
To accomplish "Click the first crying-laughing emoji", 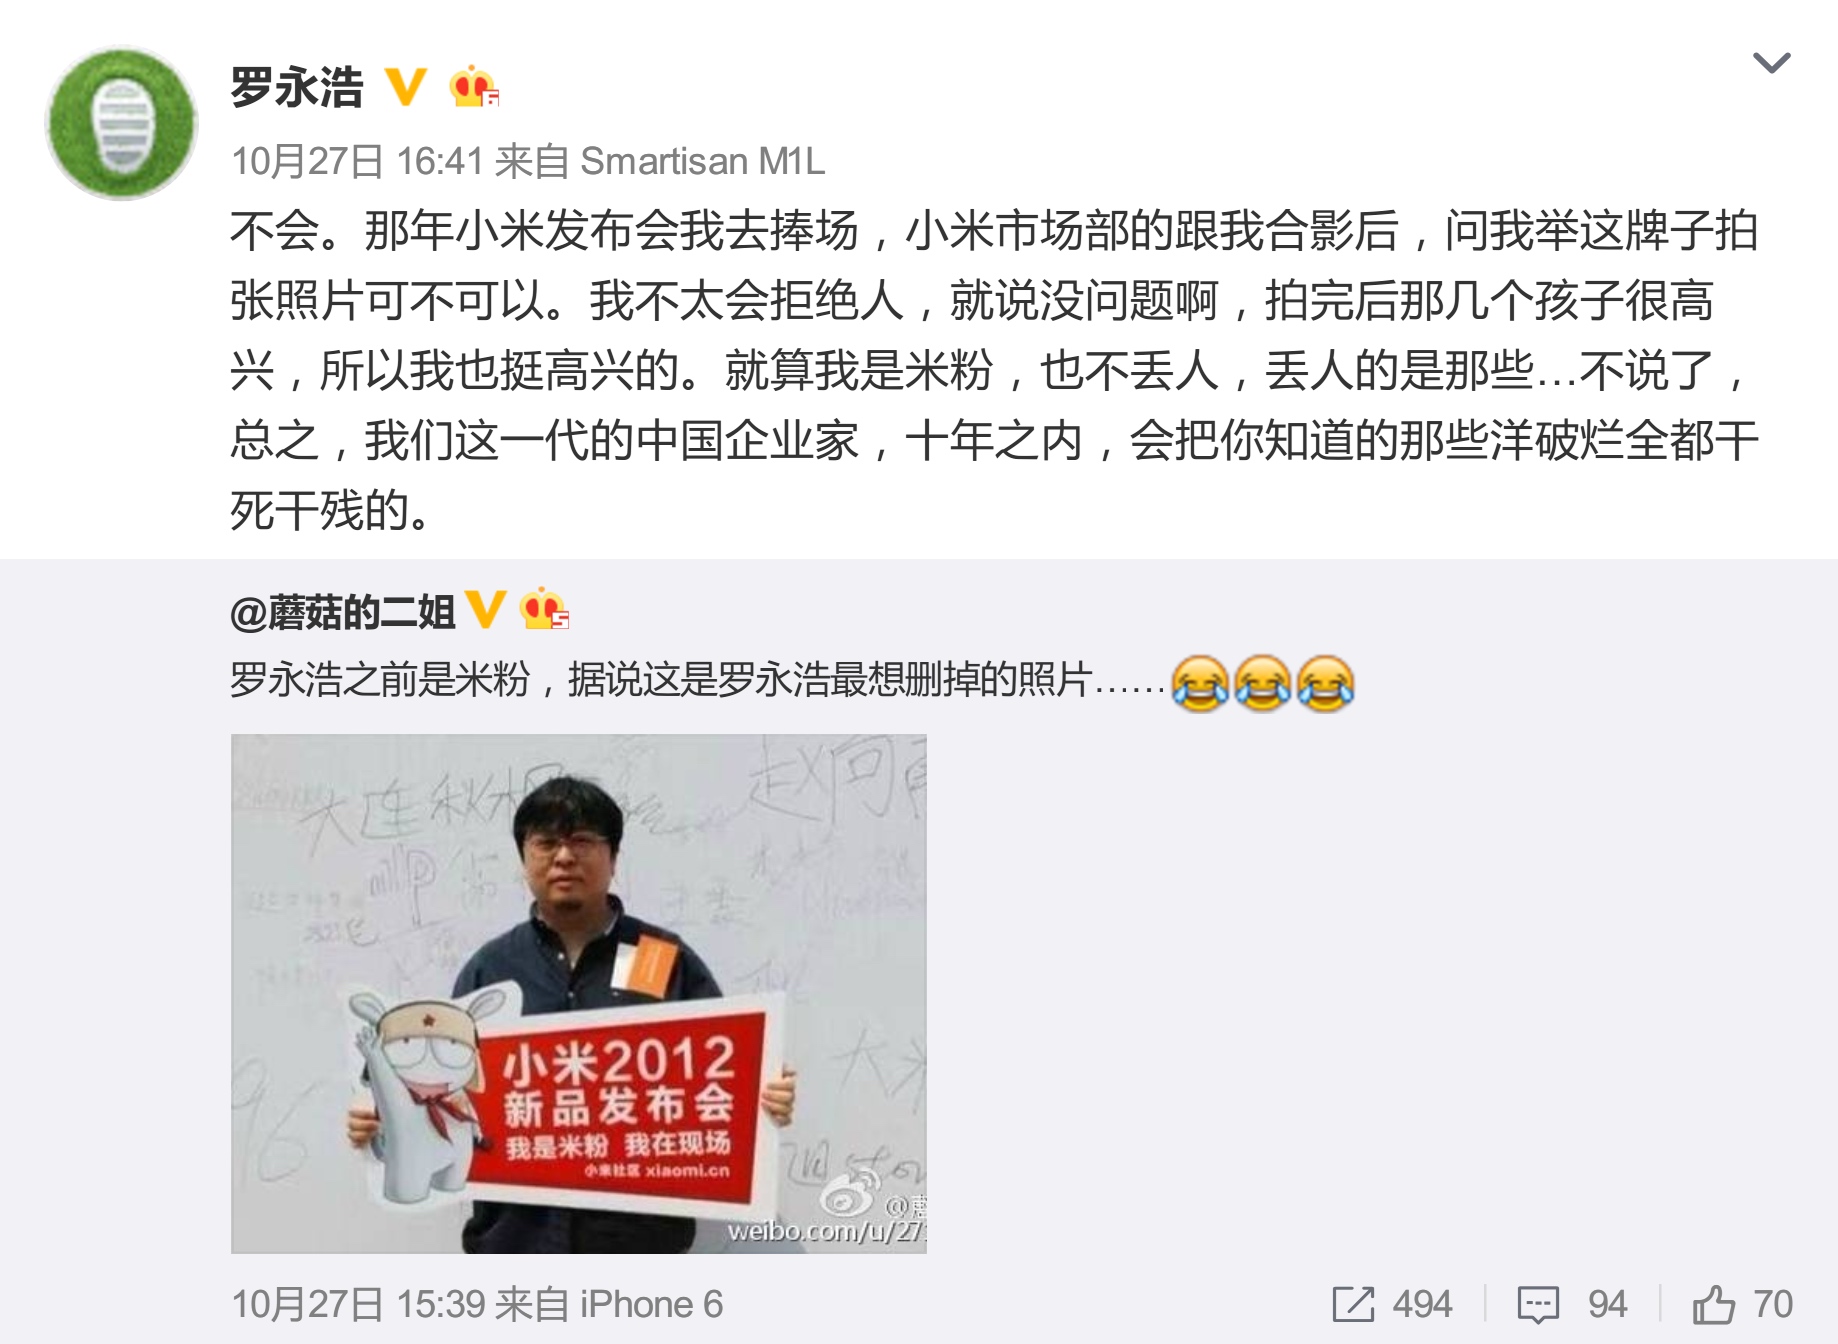I will point(1200,683).
